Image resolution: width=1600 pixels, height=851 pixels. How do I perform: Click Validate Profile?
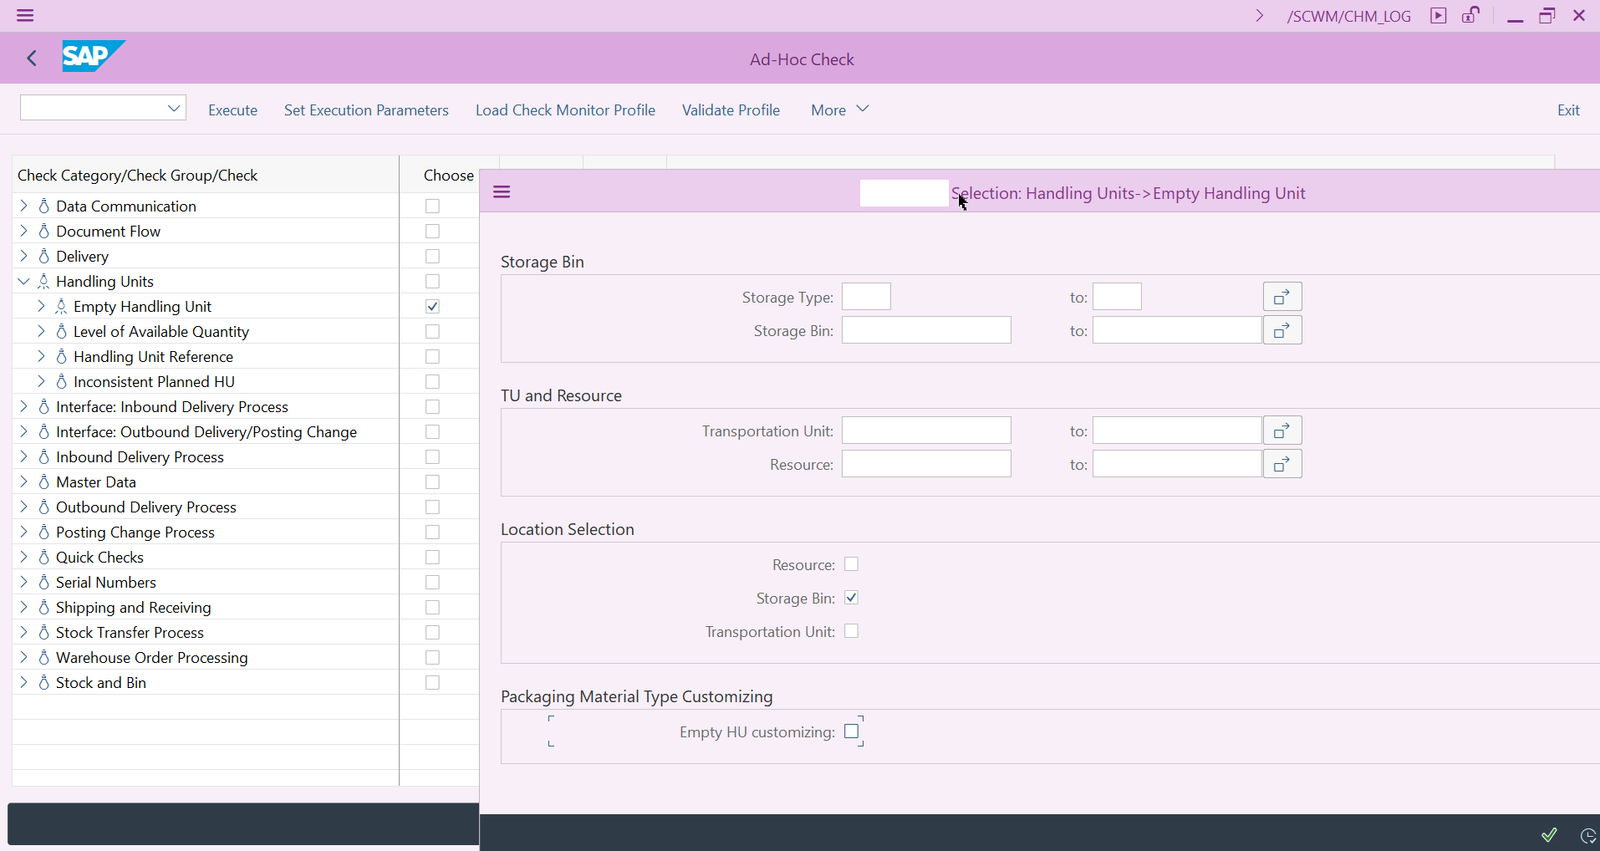[731, 110]
